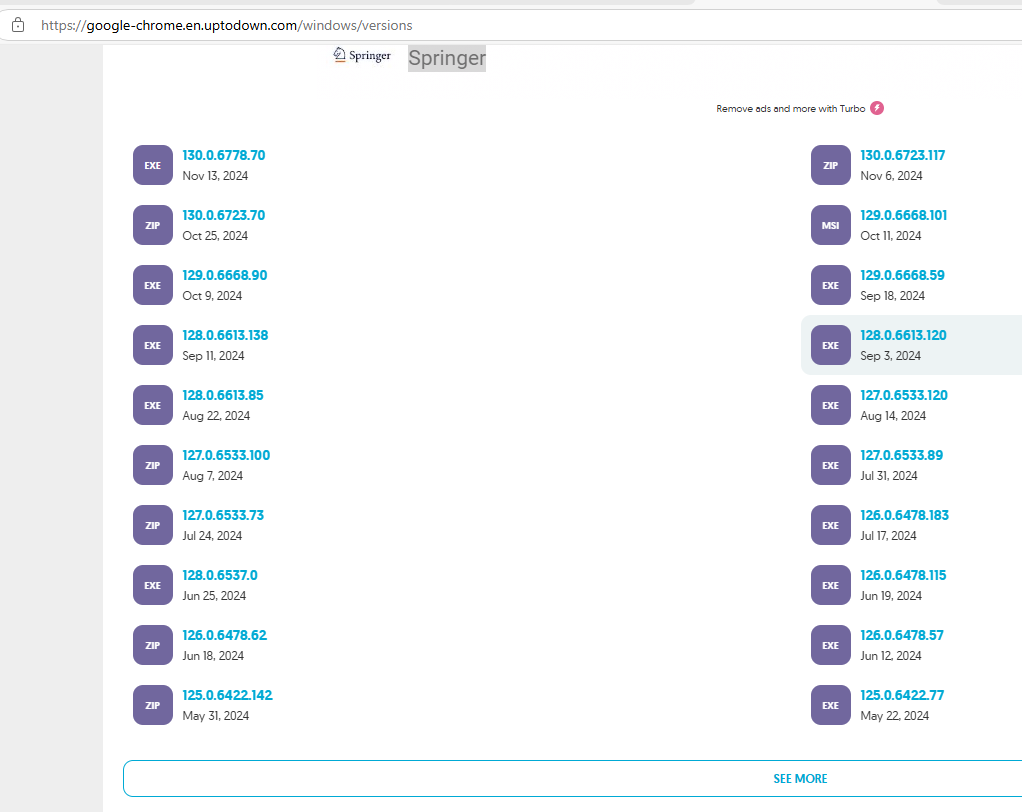
Task: Click the "May 22, 2024" date text
Action: 894,716
